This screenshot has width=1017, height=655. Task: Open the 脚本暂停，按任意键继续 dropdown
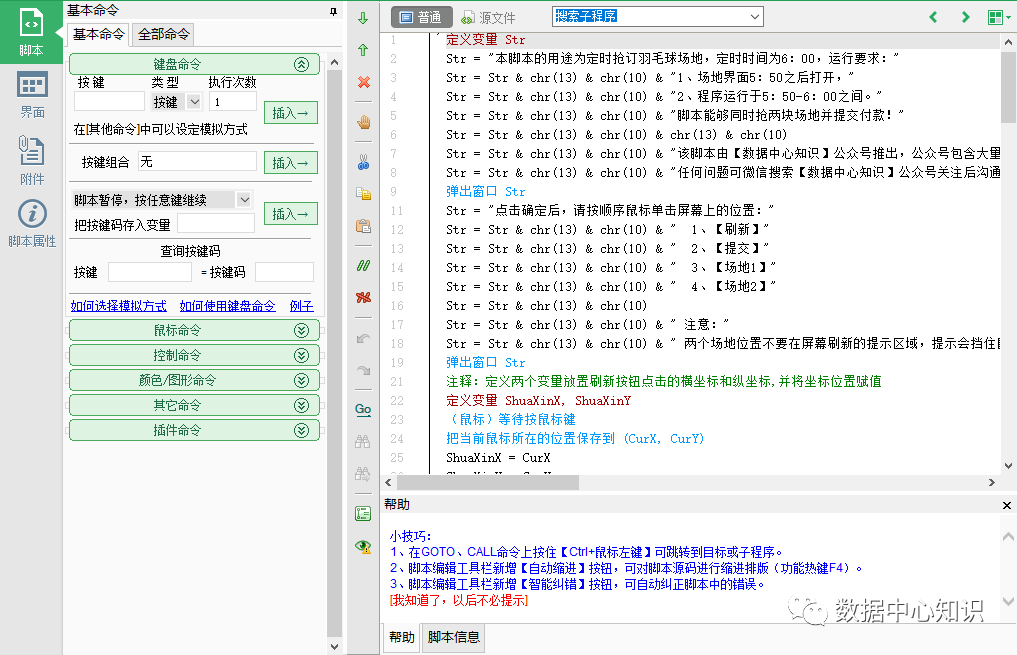(244, 200)
